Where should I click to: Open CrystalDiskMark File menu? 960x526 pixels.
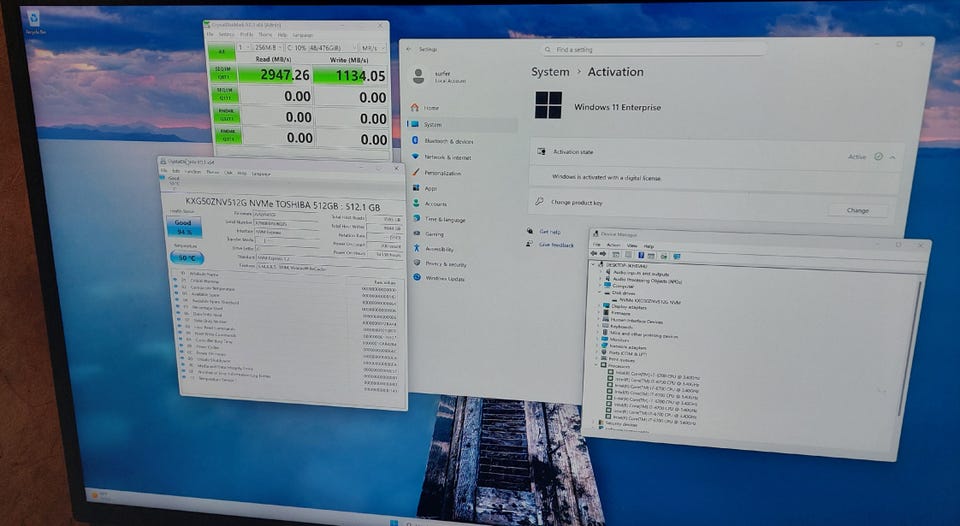[210, 34]
